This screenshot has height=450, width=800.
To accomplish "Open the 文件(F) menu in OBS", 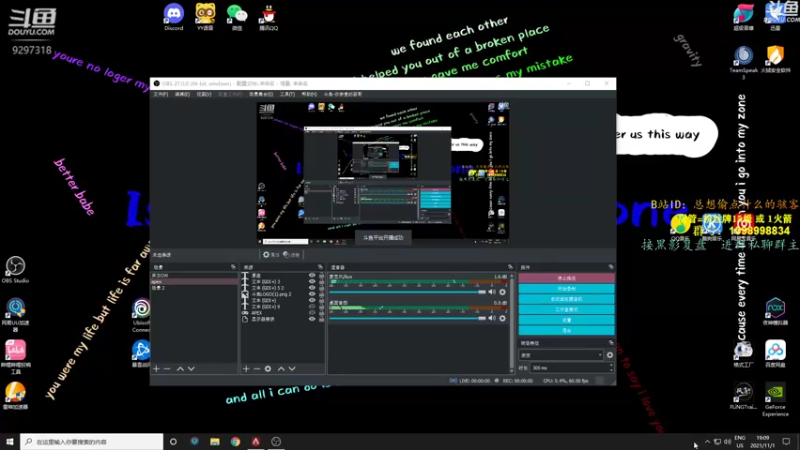I will [161, 94].
